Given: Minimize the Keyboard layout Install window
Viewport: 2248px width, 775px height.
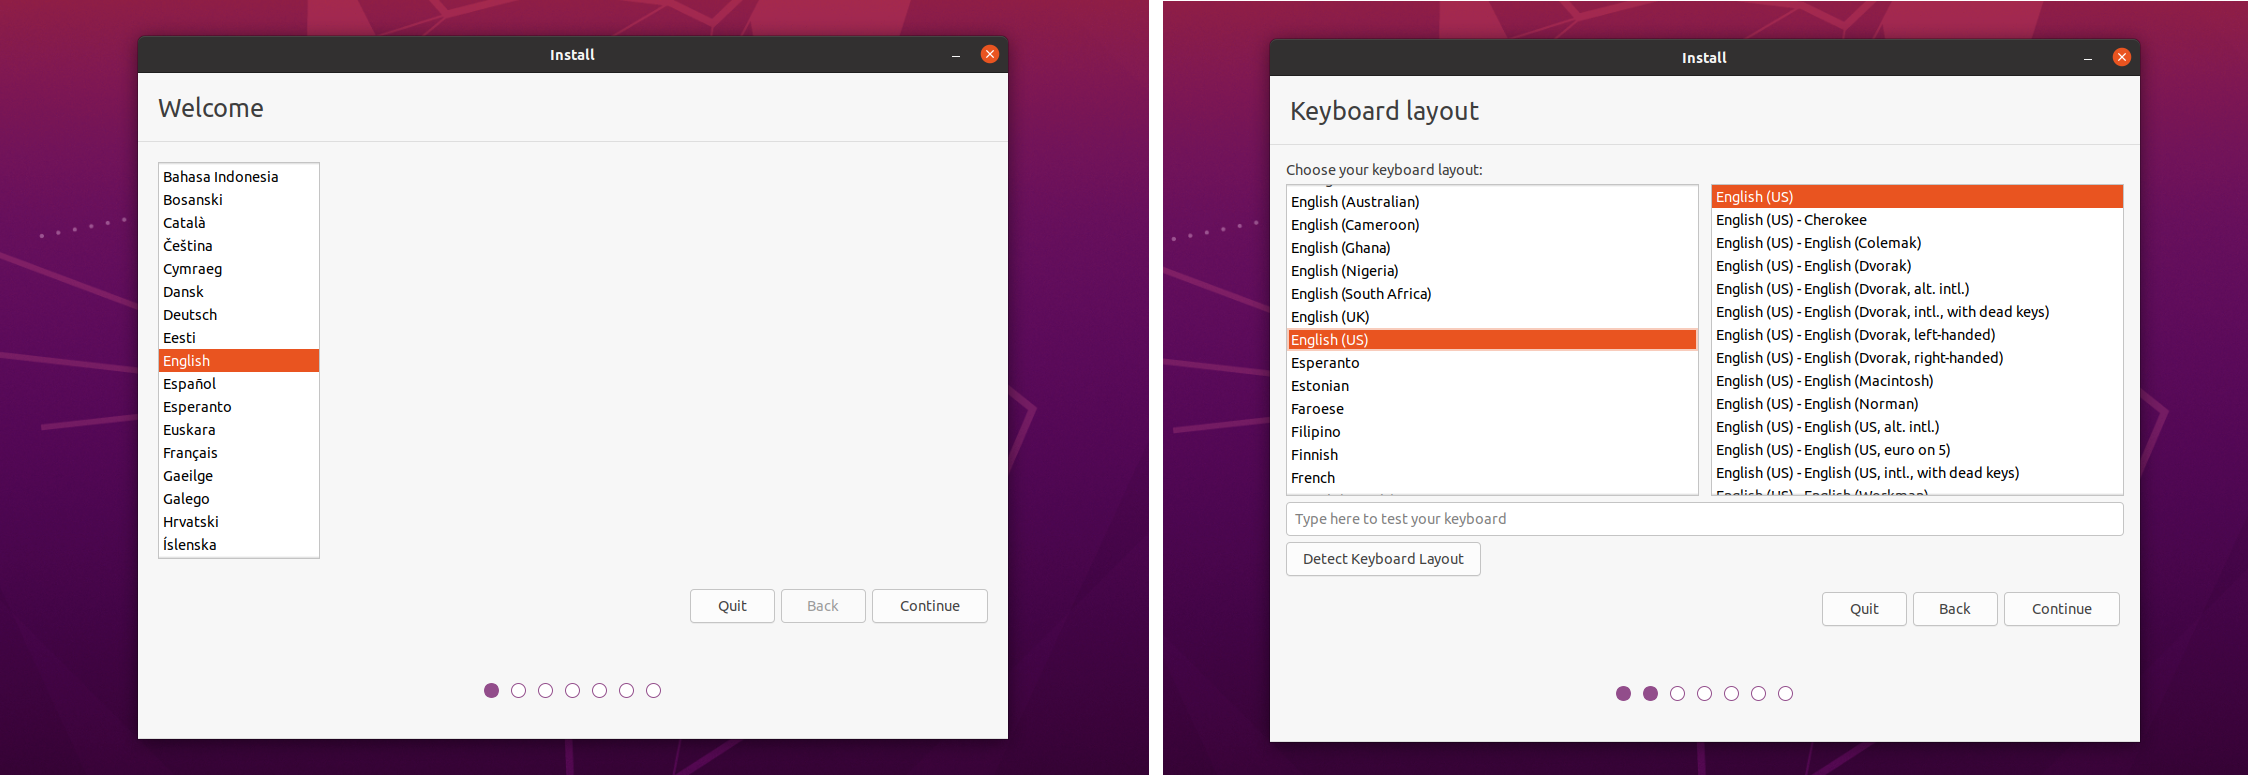Looking at the screenshot, I should (2088, 58).
